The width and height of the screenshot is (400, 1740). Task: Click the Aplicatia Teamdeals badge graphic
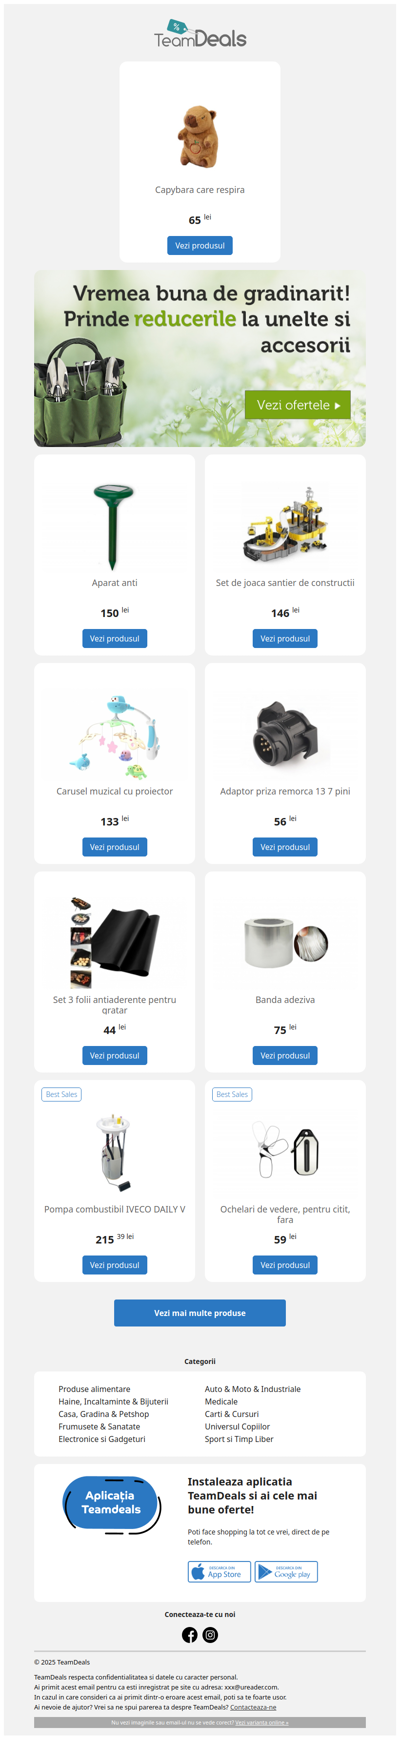click(x=111, y=1504)
